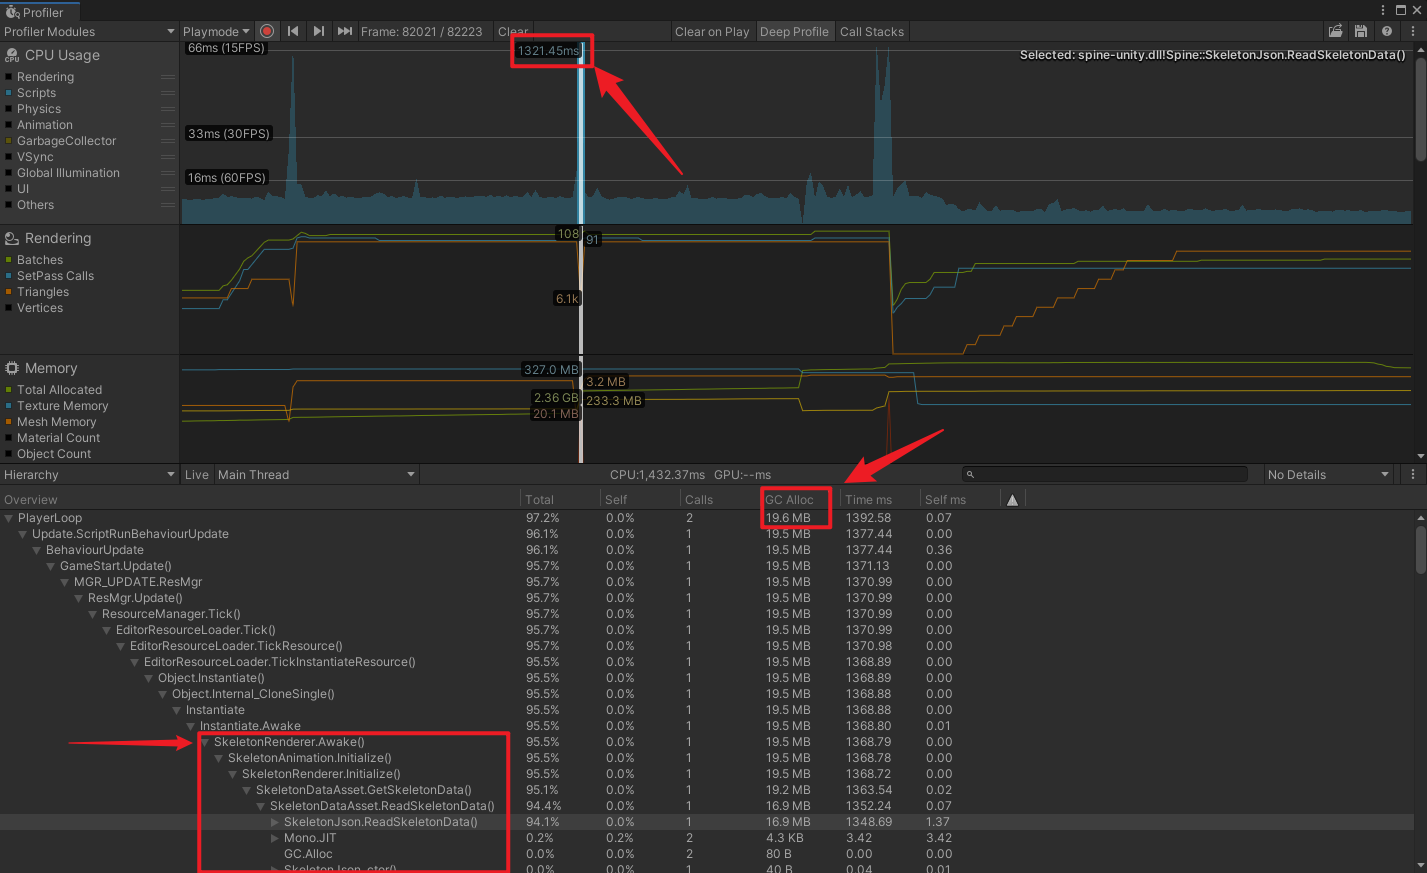Screen dimensions: 1427x873
Task: Click the Save profiler data icon
Action: point(1361,31)
